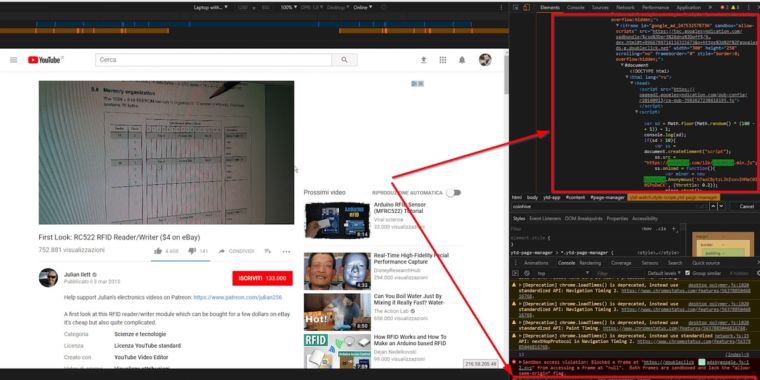760x380 pixels.
Task: Click the show console sidebar icon
Action: click(x=516, y=273)
